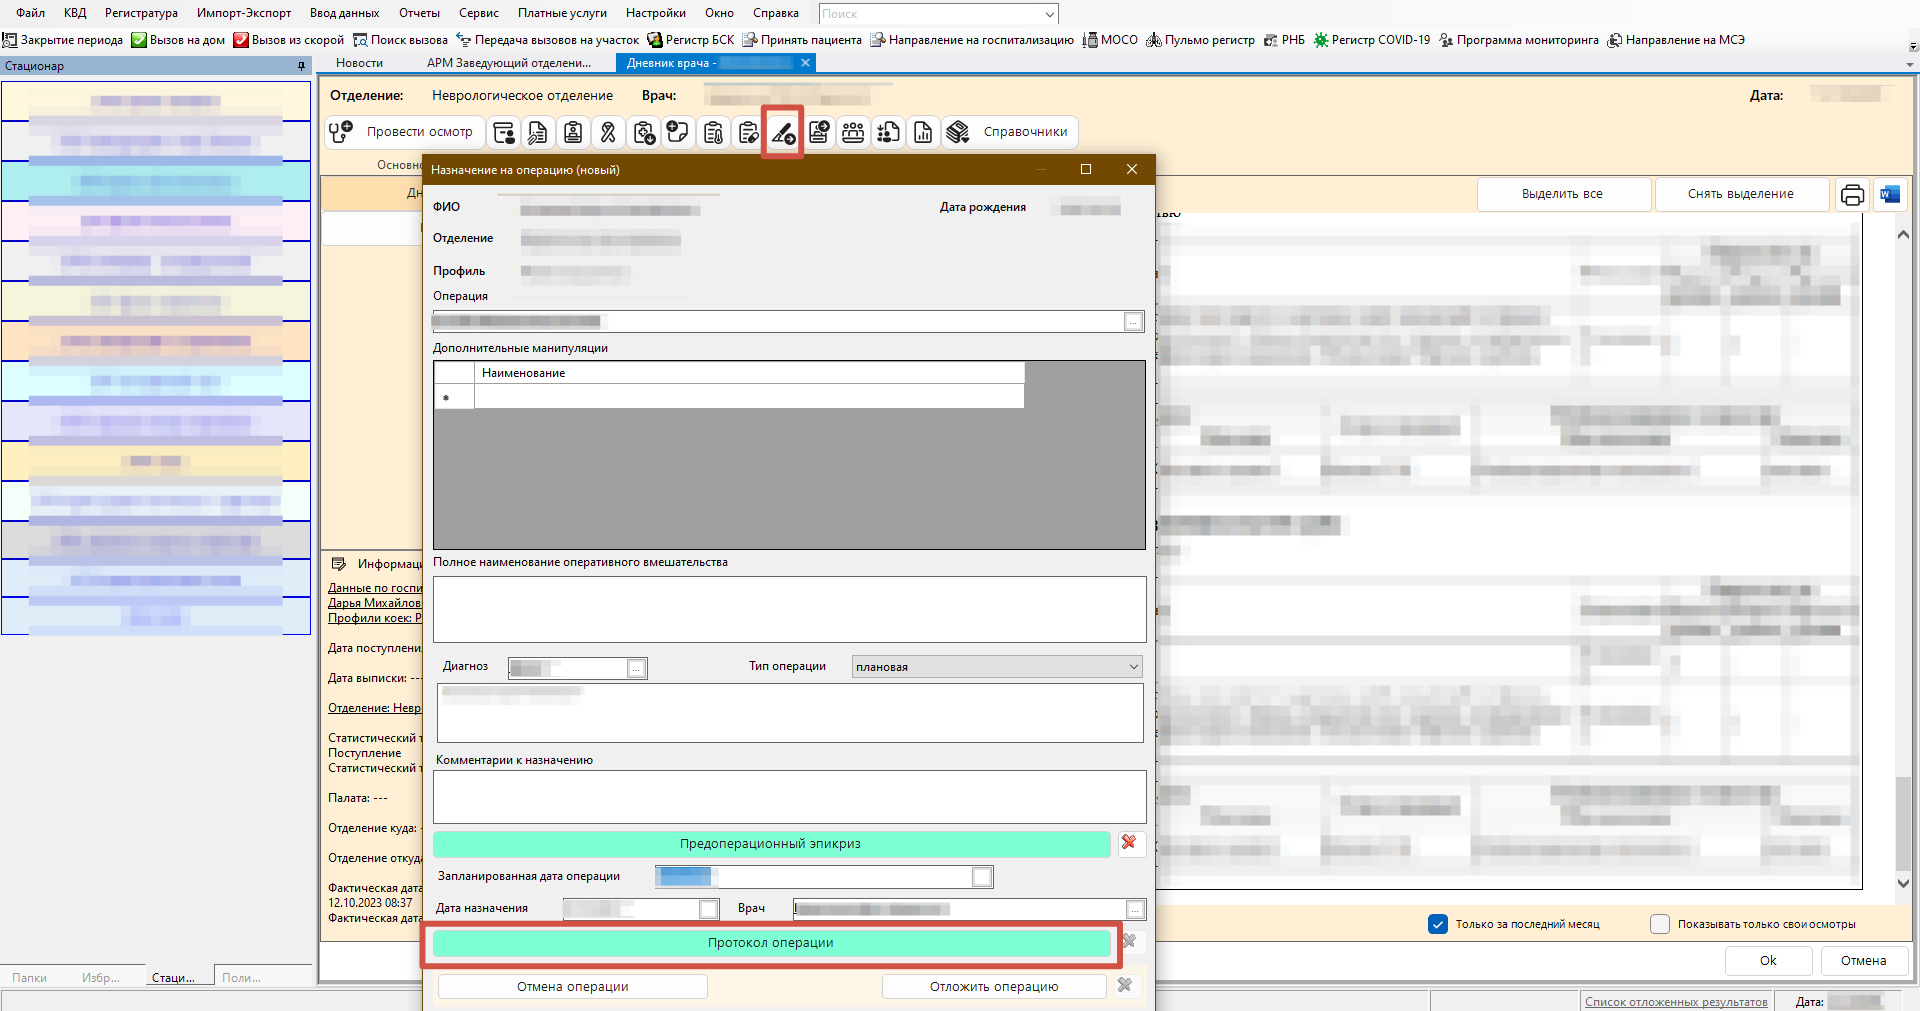Open Регистр БСК from toolbar
This screenshot has width=1920, height=1011.
691,40
